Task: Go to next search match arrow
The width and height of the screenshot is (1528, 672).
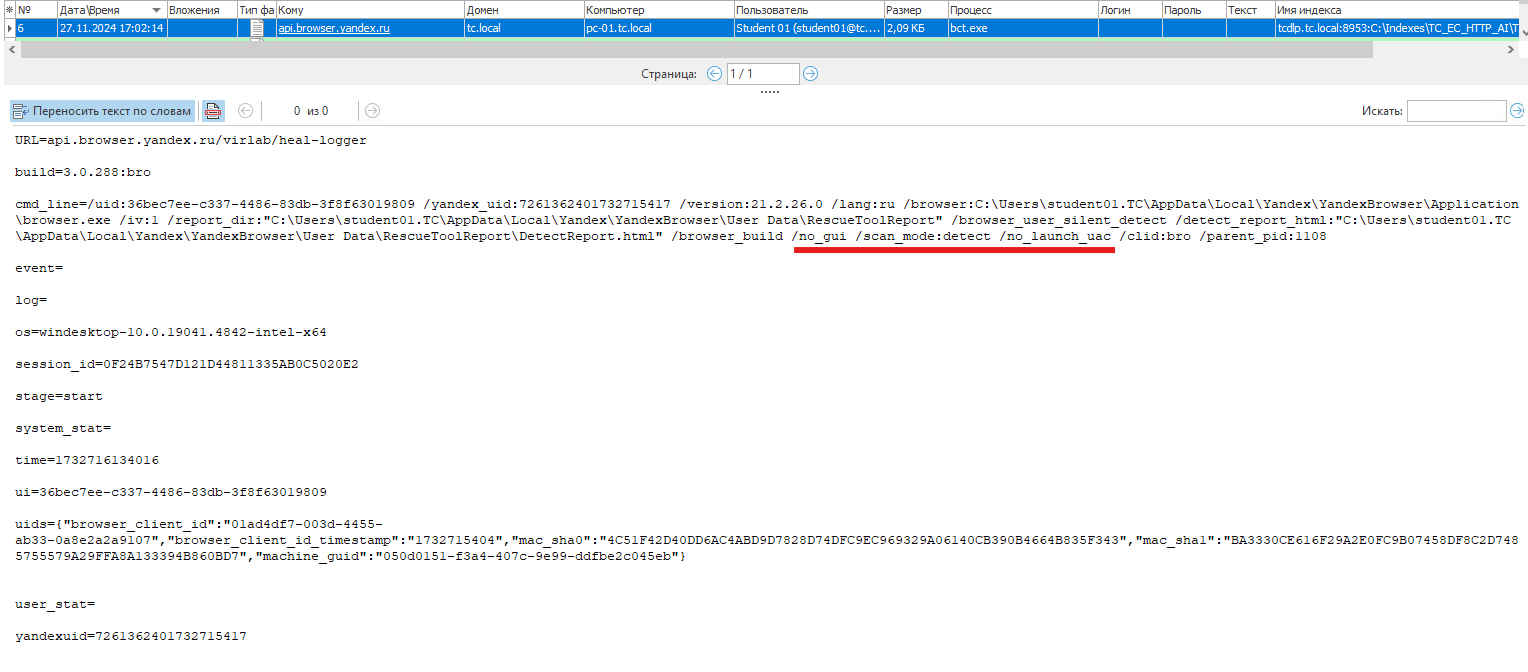Action: click(x=372, y=111)
